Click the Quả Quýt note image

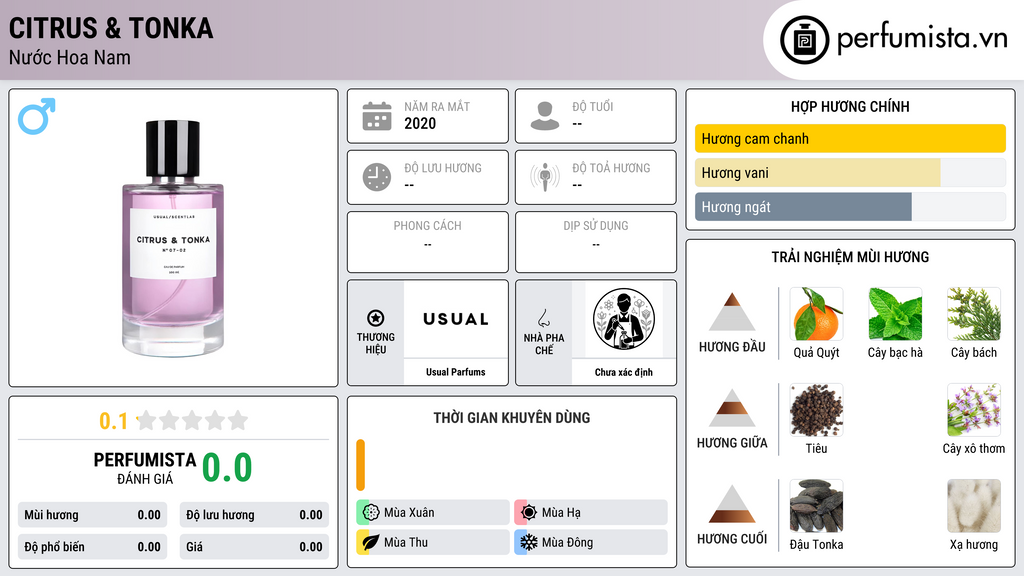pos(816,314)
